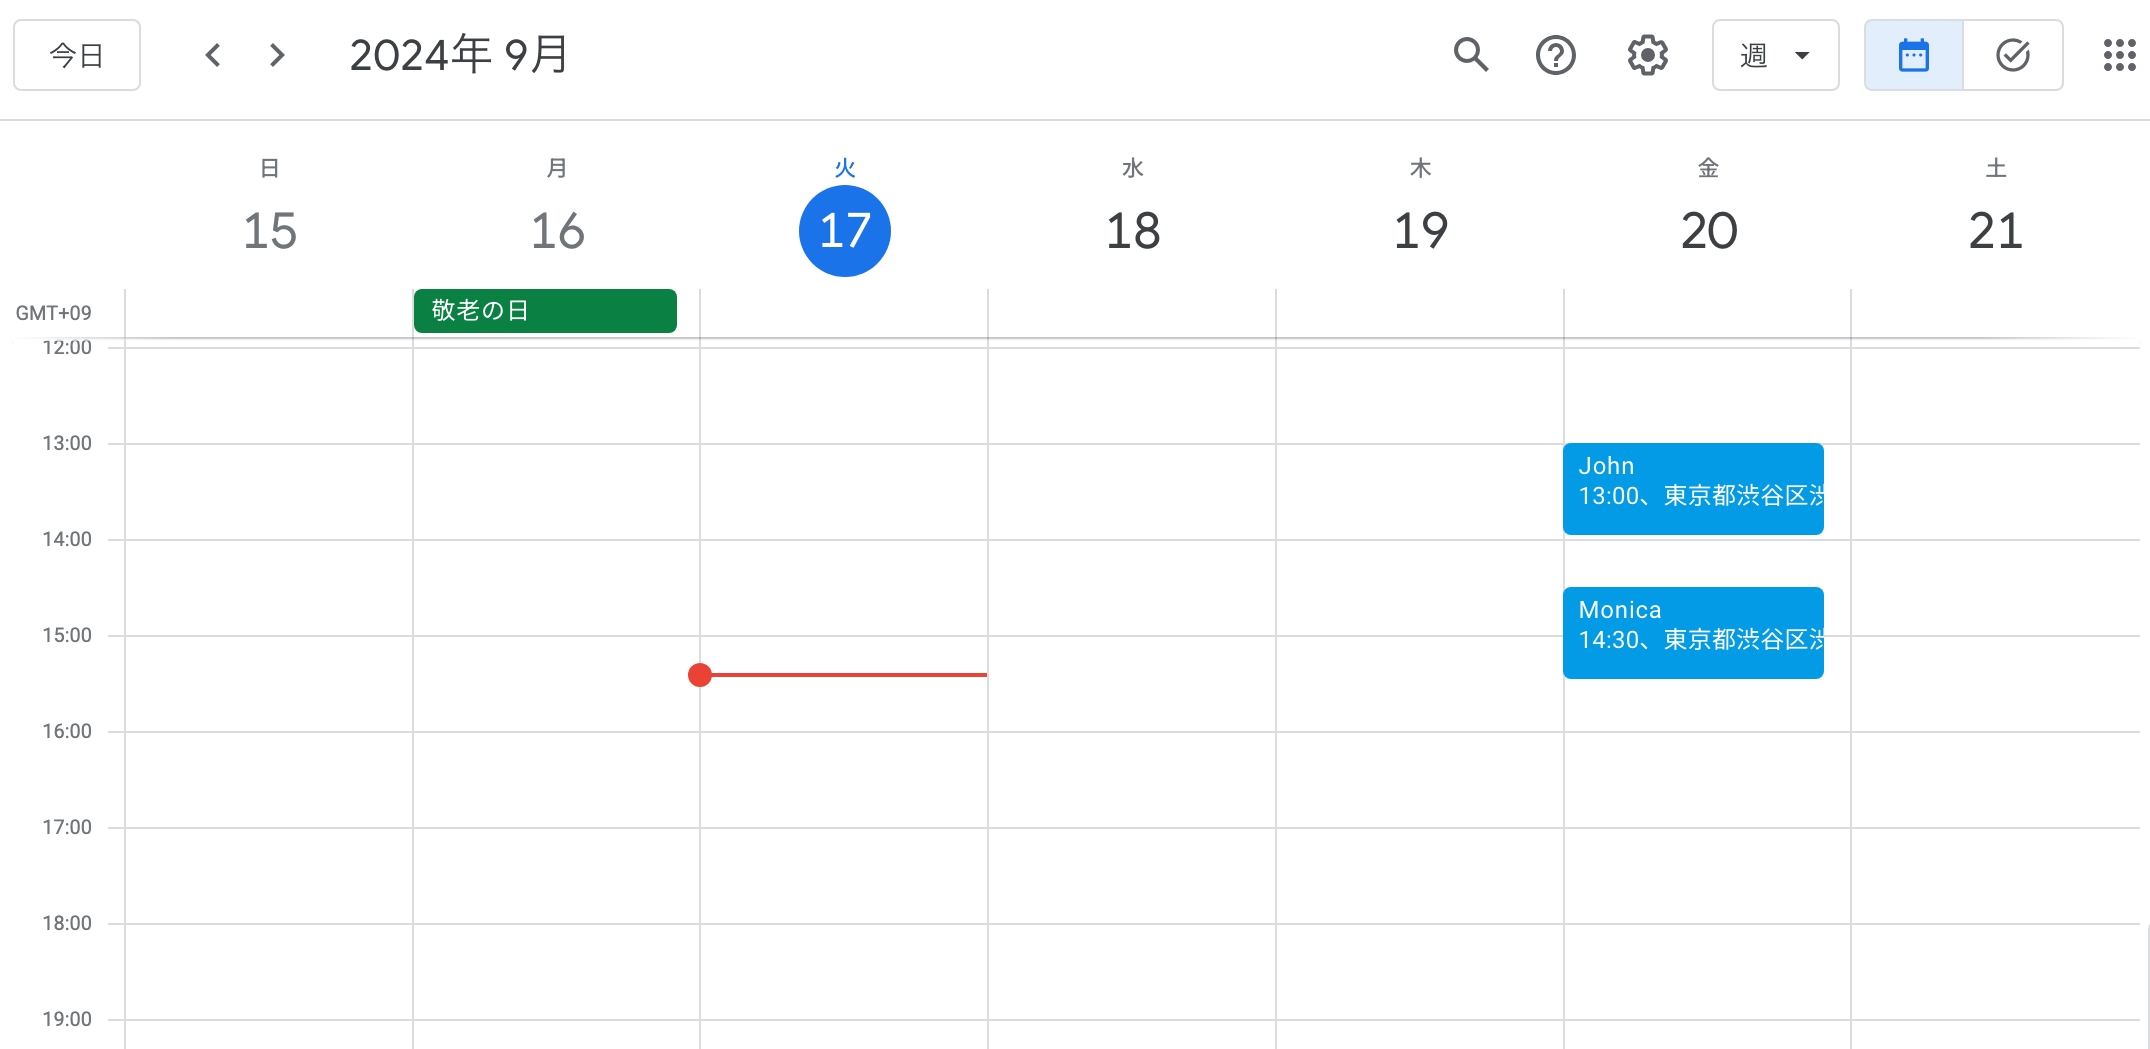Go to previous week arrow
Screen dimensions: 2150x1049
[213, 55]
